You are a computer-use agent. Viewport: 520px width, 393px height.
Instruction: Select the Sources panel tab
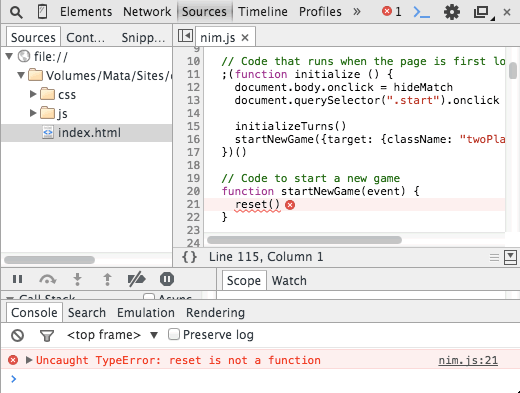pos(204,12)
